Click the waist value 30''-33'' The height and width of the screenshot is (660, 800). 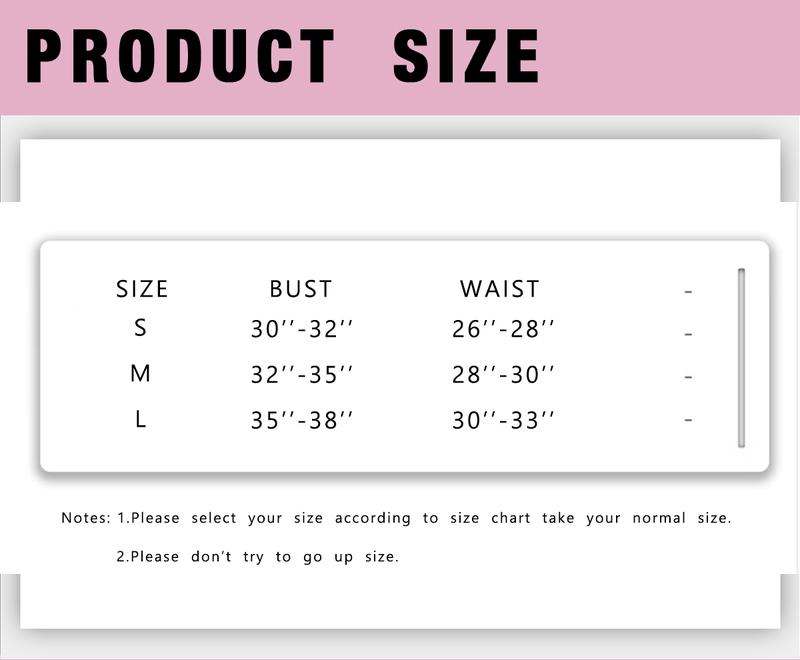click(x=503, y=421)
